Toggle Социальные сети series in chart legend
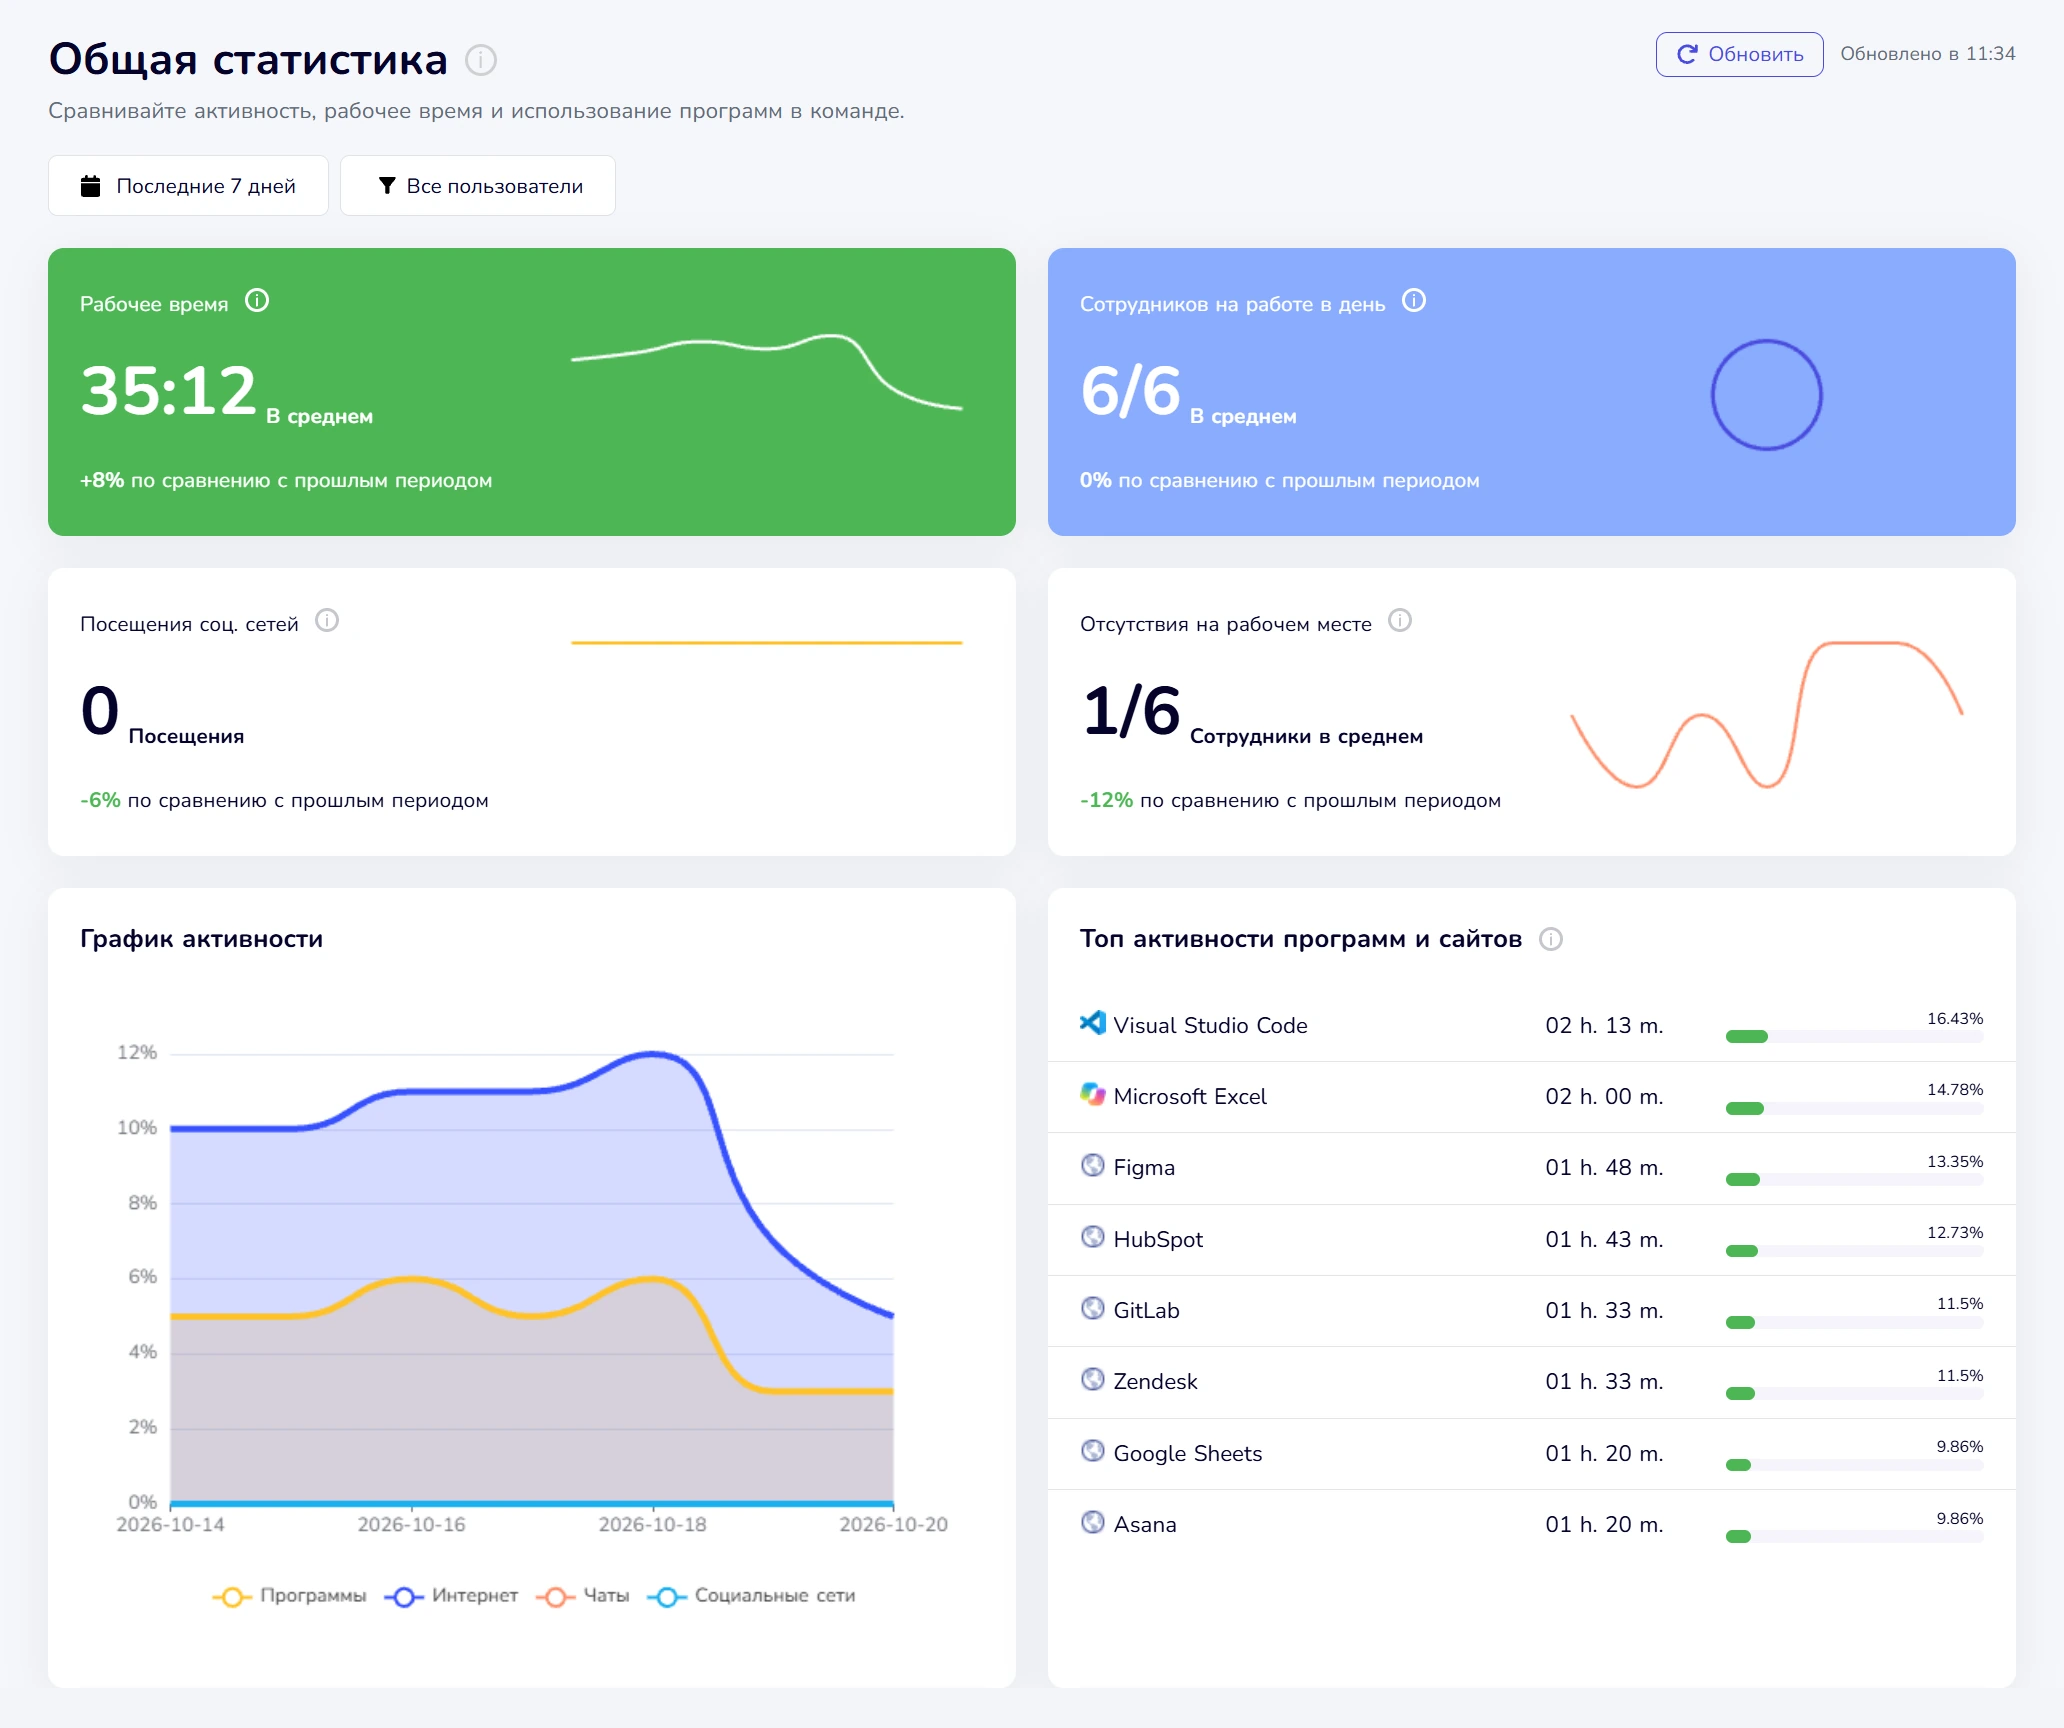 [x=751, y=1596]
